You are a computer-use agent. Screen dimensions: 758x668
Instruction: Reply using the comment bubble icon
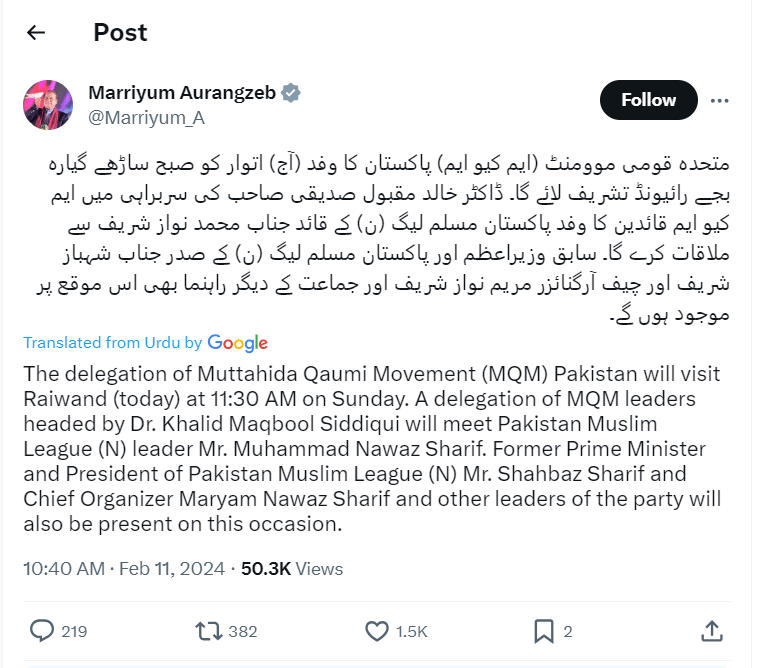[42, 631]
